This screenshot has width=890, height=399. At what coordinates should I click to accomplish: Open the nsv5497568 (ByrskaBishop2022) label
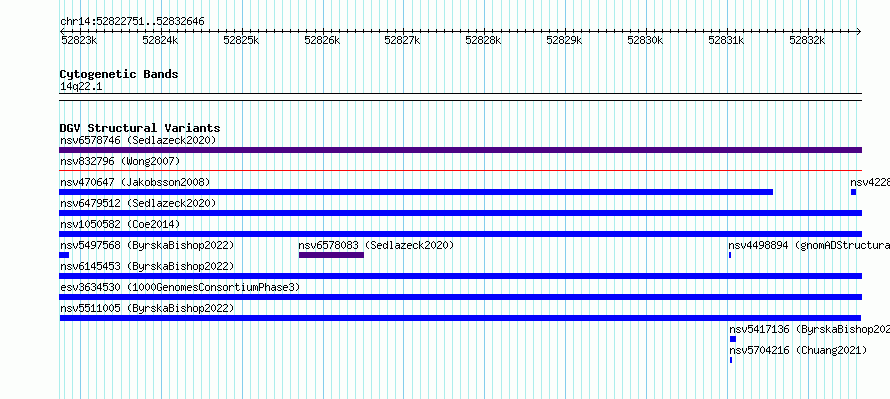click(x=147, y=245)
